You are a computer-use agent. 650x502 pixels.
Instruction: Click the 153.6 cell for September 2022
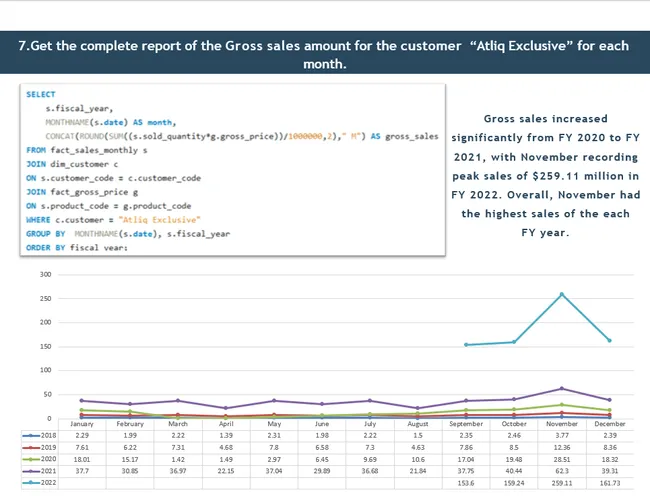click(466, 483)
